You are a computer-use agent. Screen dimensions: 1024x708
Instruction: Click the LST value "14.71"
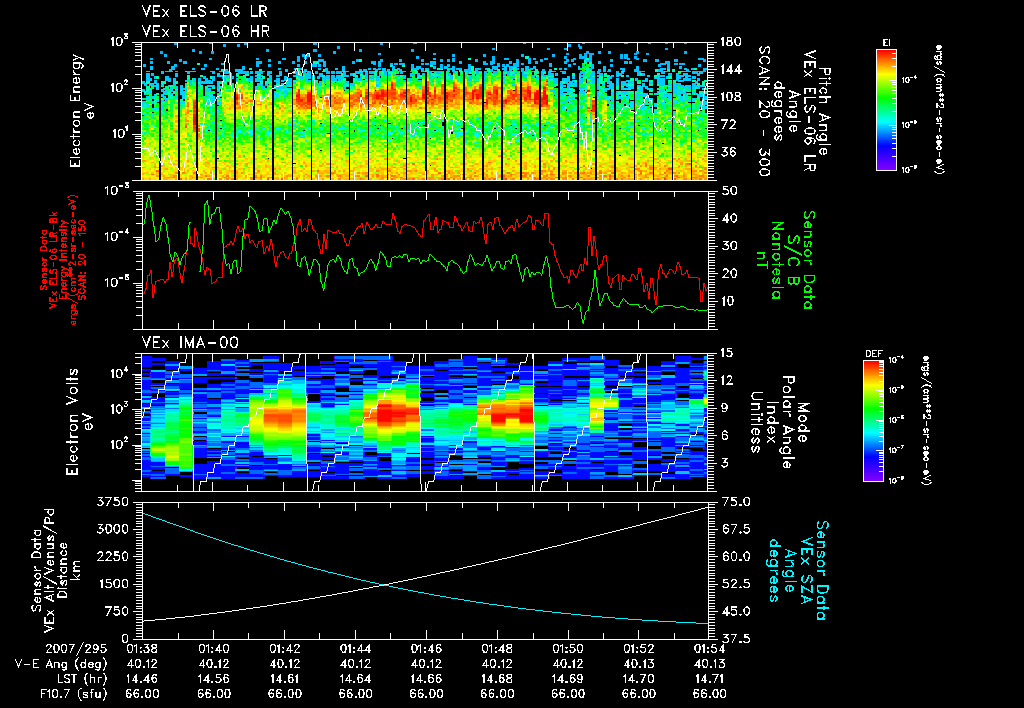709,679
